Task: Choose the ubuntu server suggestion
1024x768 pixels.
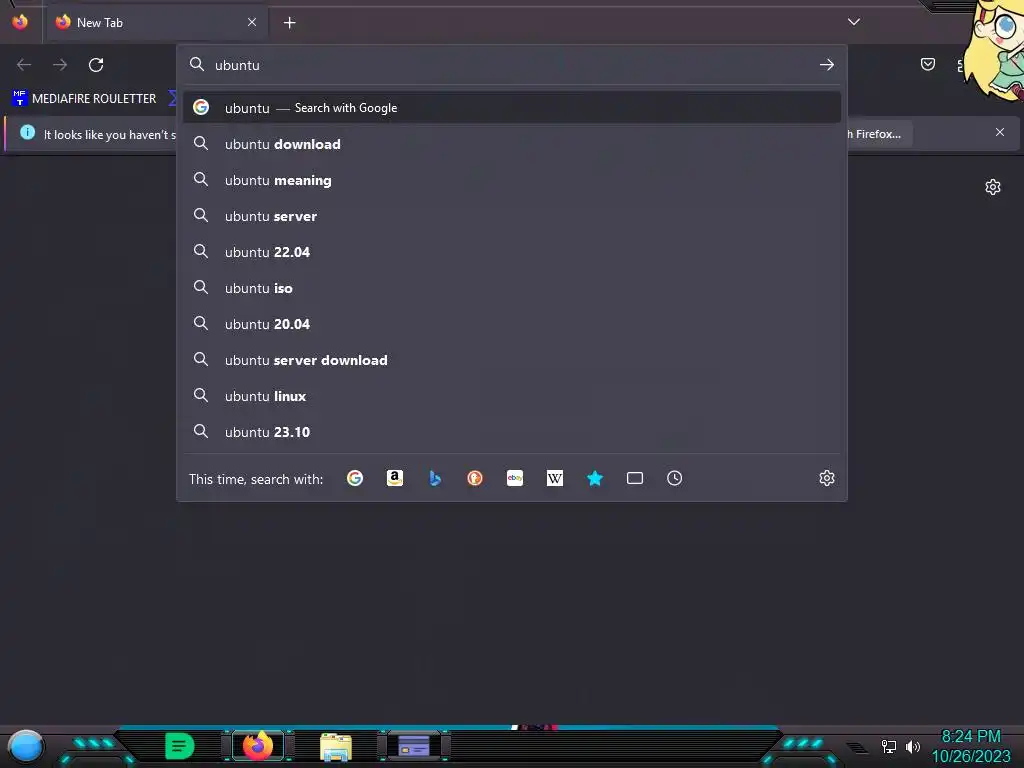Action: (x=512, y=216)
